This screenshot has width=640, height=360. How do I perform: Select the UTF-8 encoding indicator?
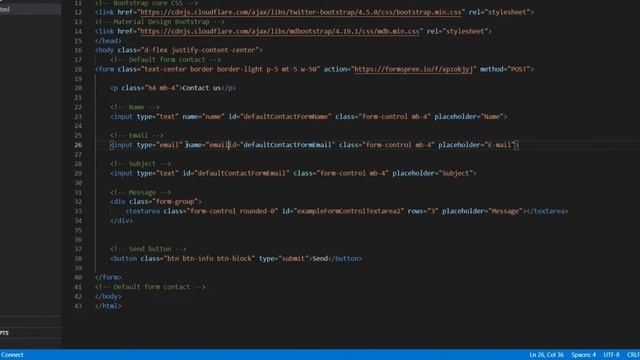pos(611,355)
